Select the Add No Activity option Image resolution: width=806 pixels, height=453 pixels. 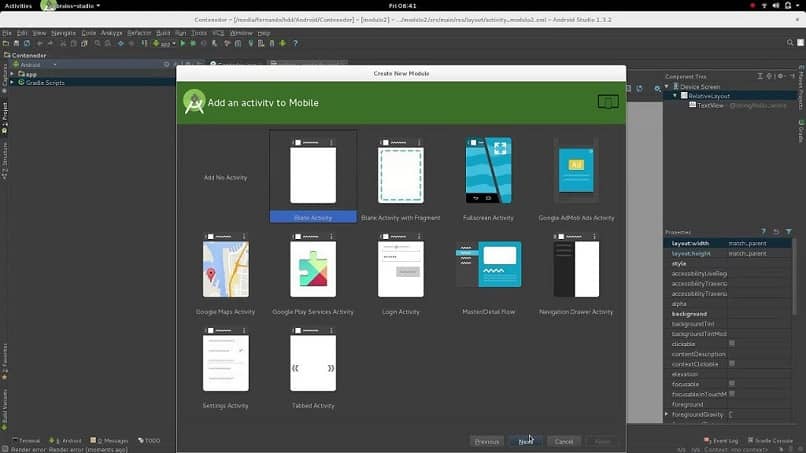(x=225, y=177)
